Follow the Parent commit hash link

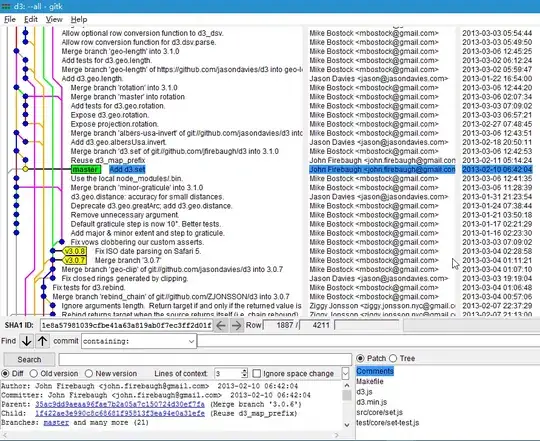[x=120, y=404]
